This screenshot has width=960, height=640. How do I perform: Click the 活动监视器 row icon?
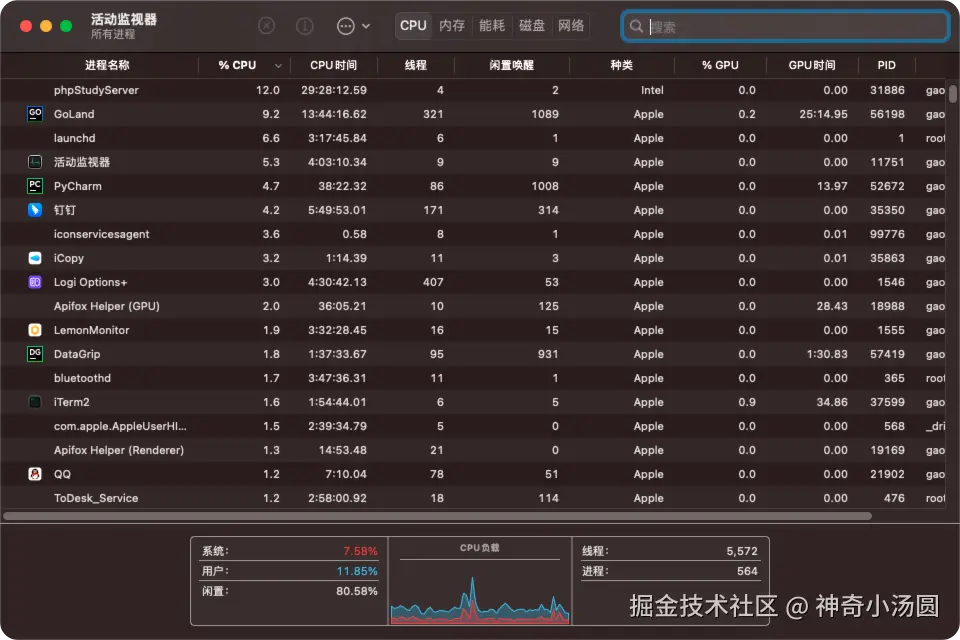(35, 162)
